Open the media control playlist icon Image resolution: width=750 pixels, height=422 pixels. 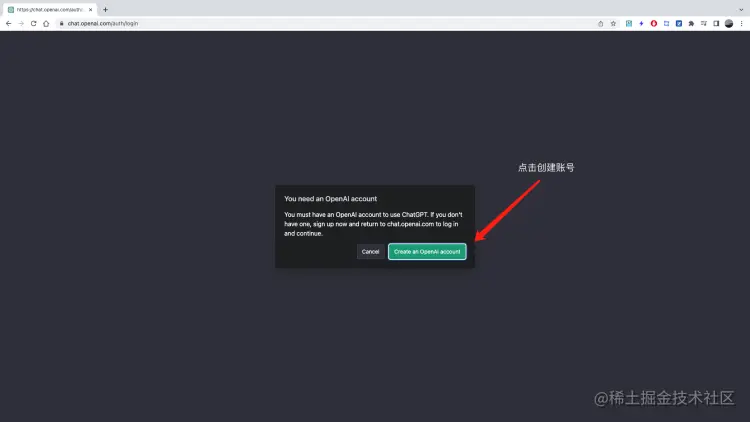704,23
